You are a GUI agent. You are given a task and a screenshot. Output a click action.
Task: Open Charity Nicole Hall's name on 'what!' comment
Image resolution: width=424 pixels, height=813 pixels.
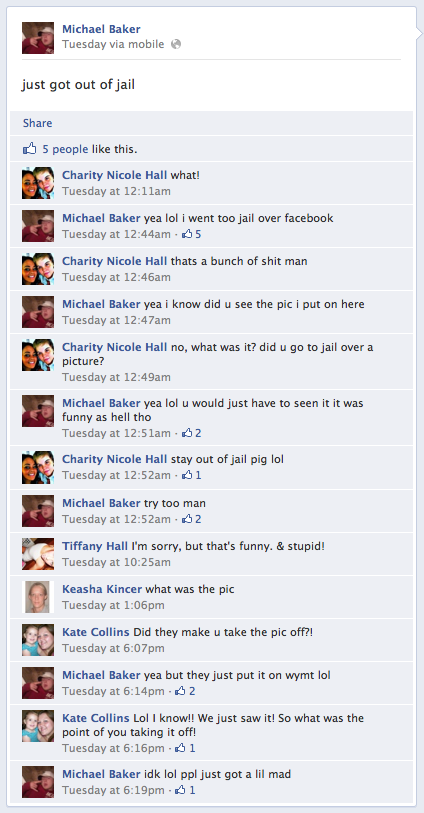tap(115, 175)
